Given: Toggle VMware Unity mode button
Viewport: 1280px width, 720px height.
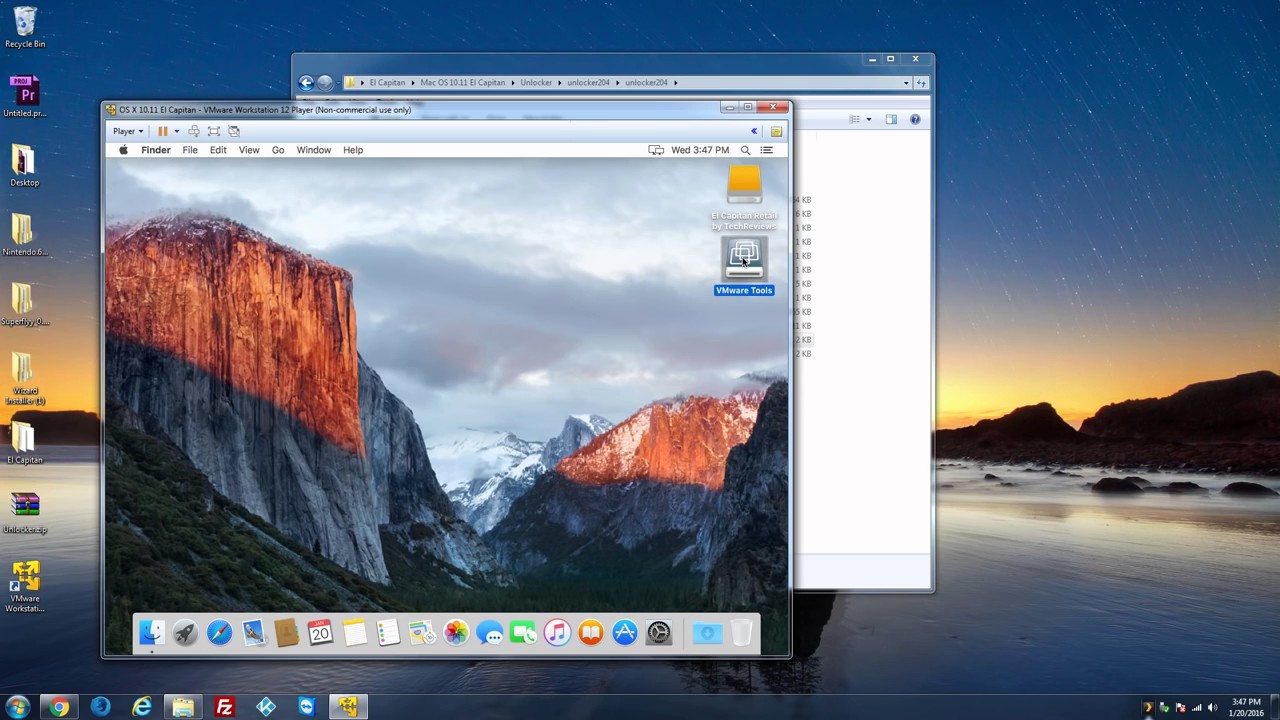Looking at the screenshot, I should pos(234,131).
